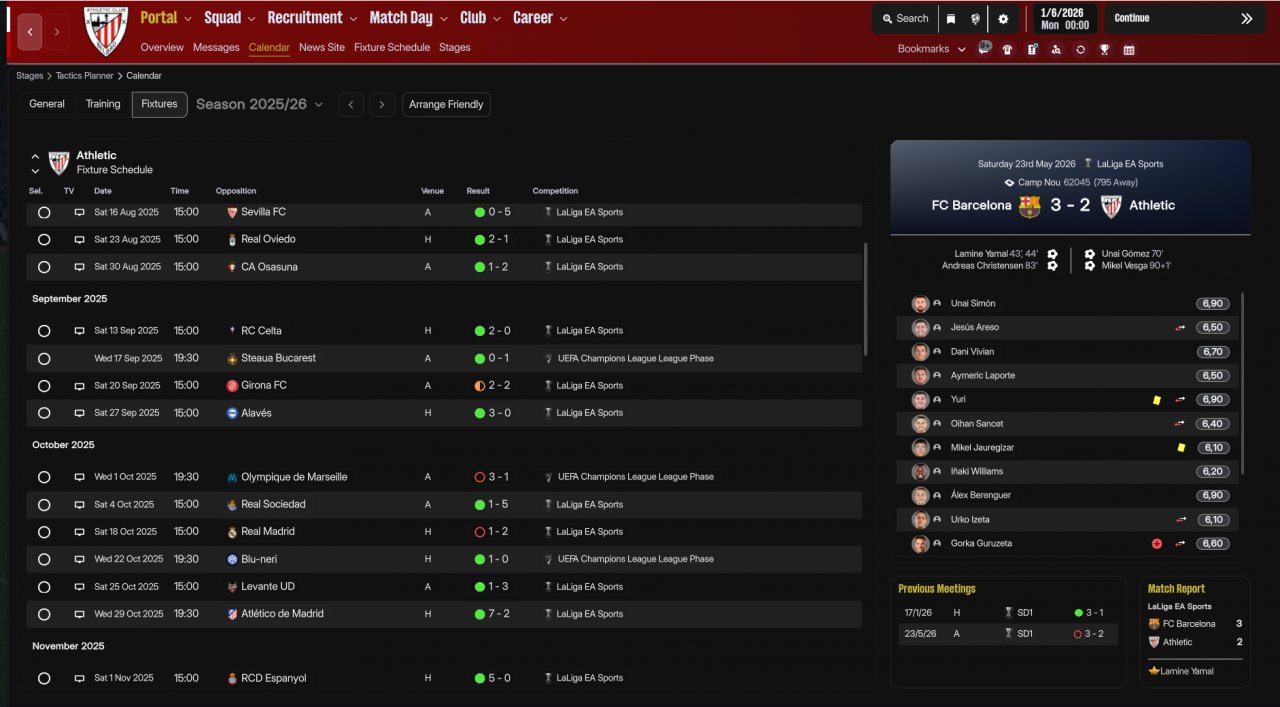Screen dimensions: 1280x707
Task: Select the Real Madrid fixture radio circle
Action: [x=44, y=532]
